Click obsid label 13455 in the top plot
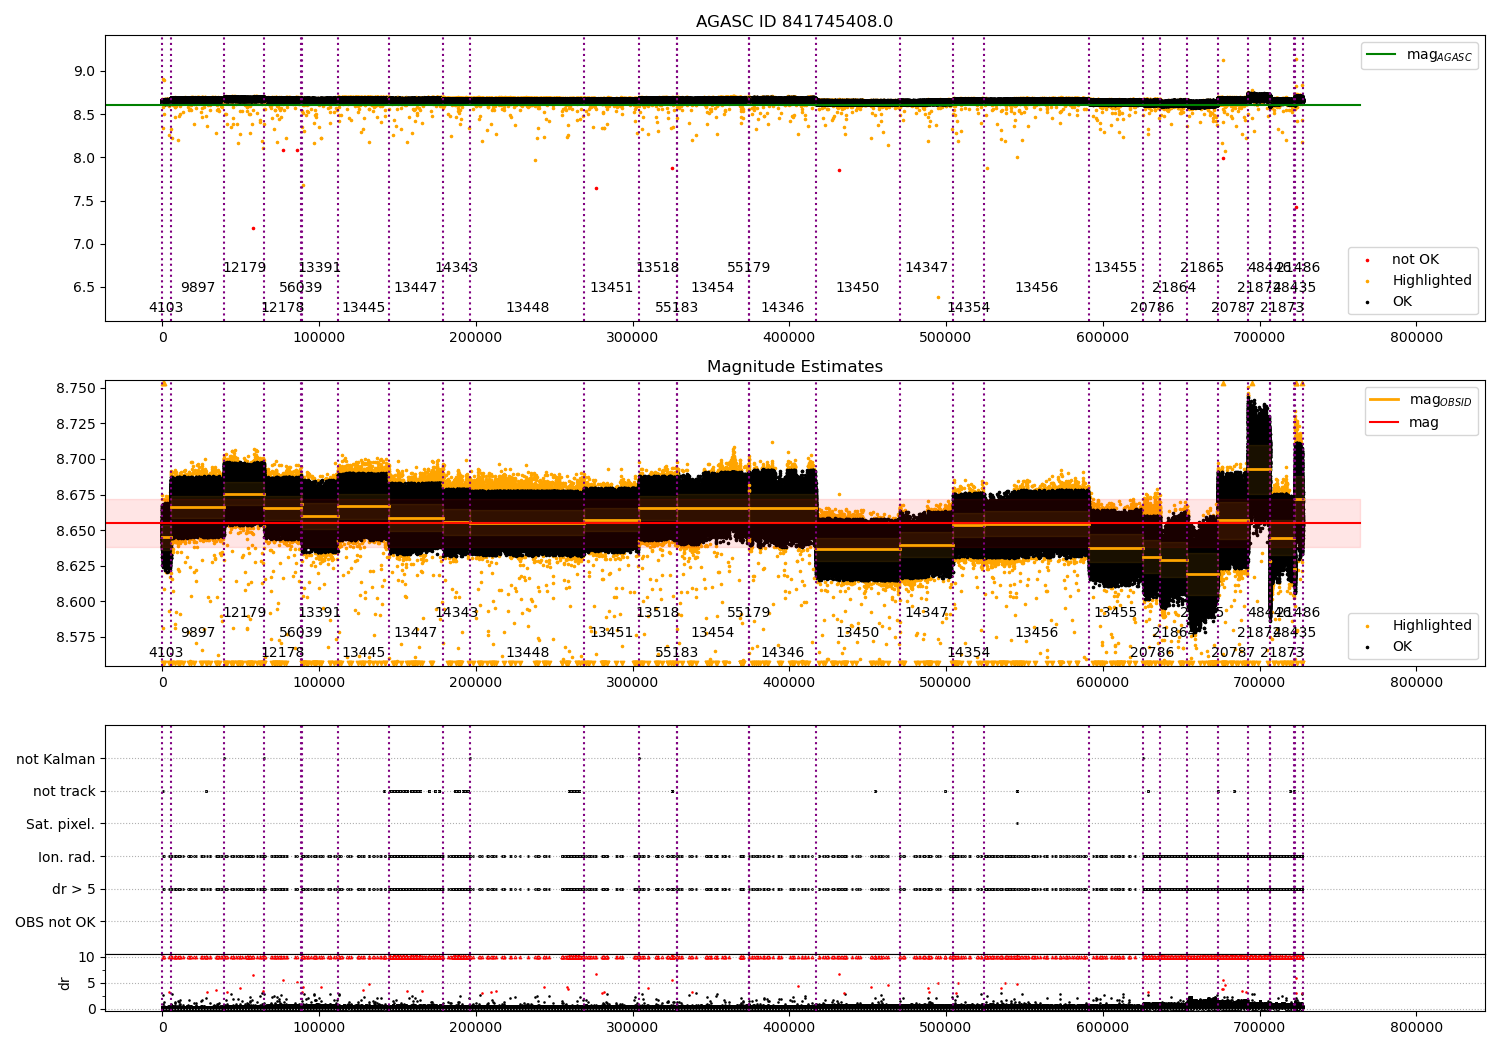This screenshot has width=1500, height=1050. point(1116,268)
